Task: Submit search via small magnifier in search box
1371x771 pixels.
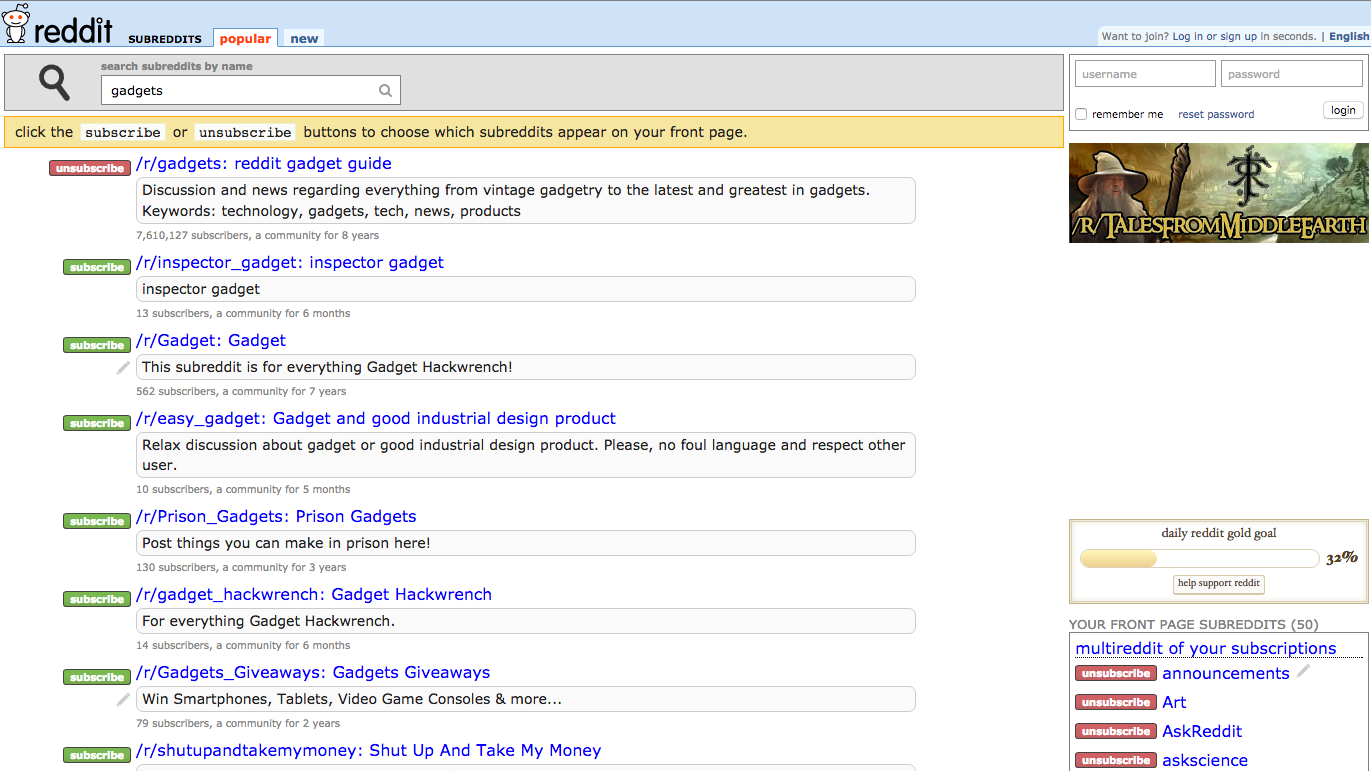Action: [x=385, y=90]
